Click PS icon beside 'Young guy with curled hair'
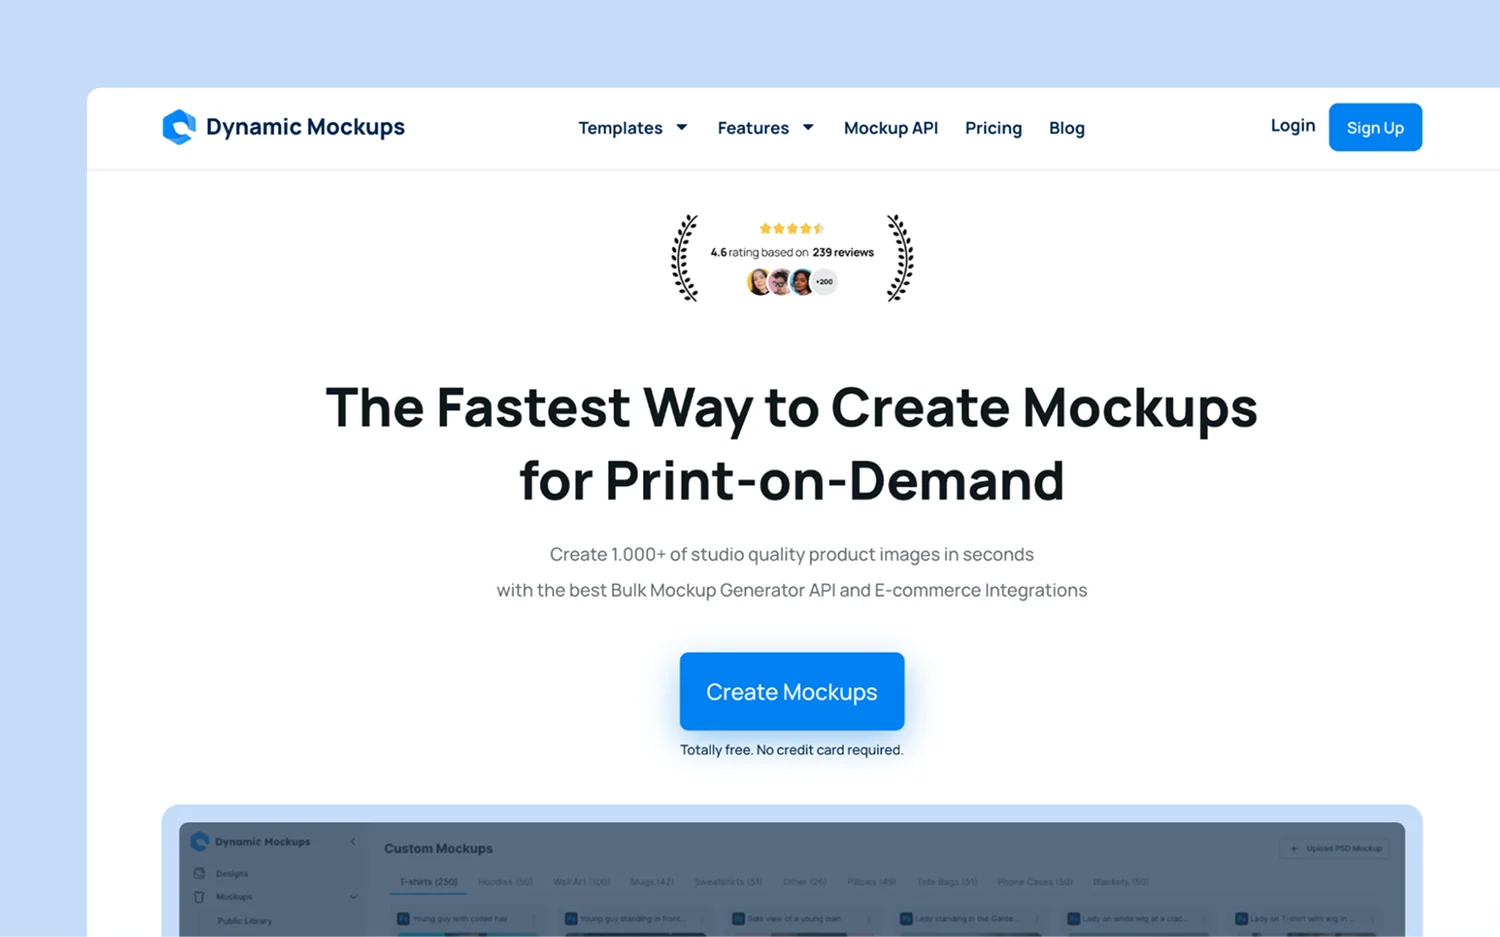Viewport: 1500px width, 937px height. (403, 918)
